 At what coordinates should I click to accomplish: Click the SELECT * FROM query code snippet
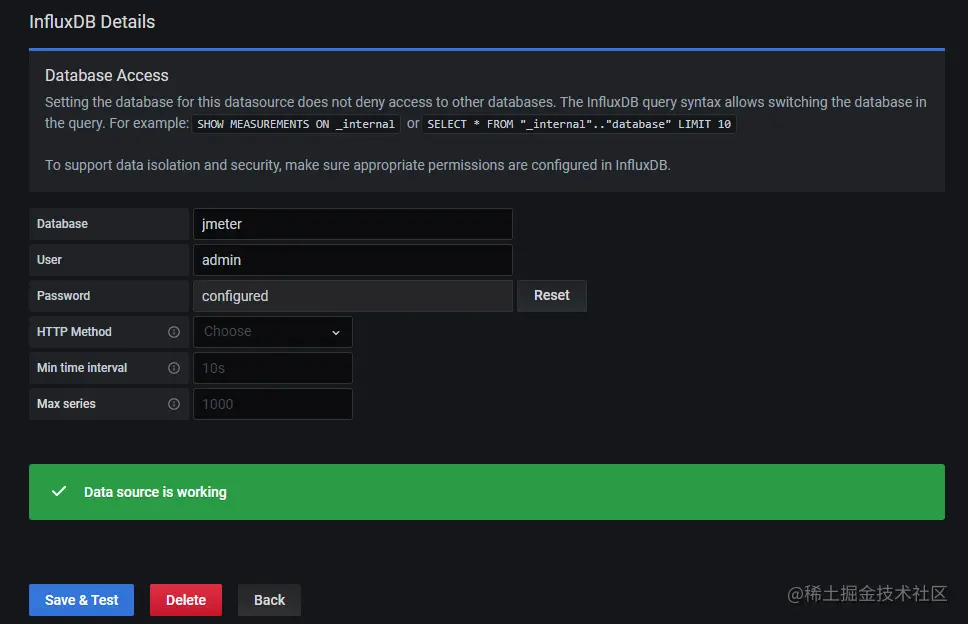(x=579, y=124)
